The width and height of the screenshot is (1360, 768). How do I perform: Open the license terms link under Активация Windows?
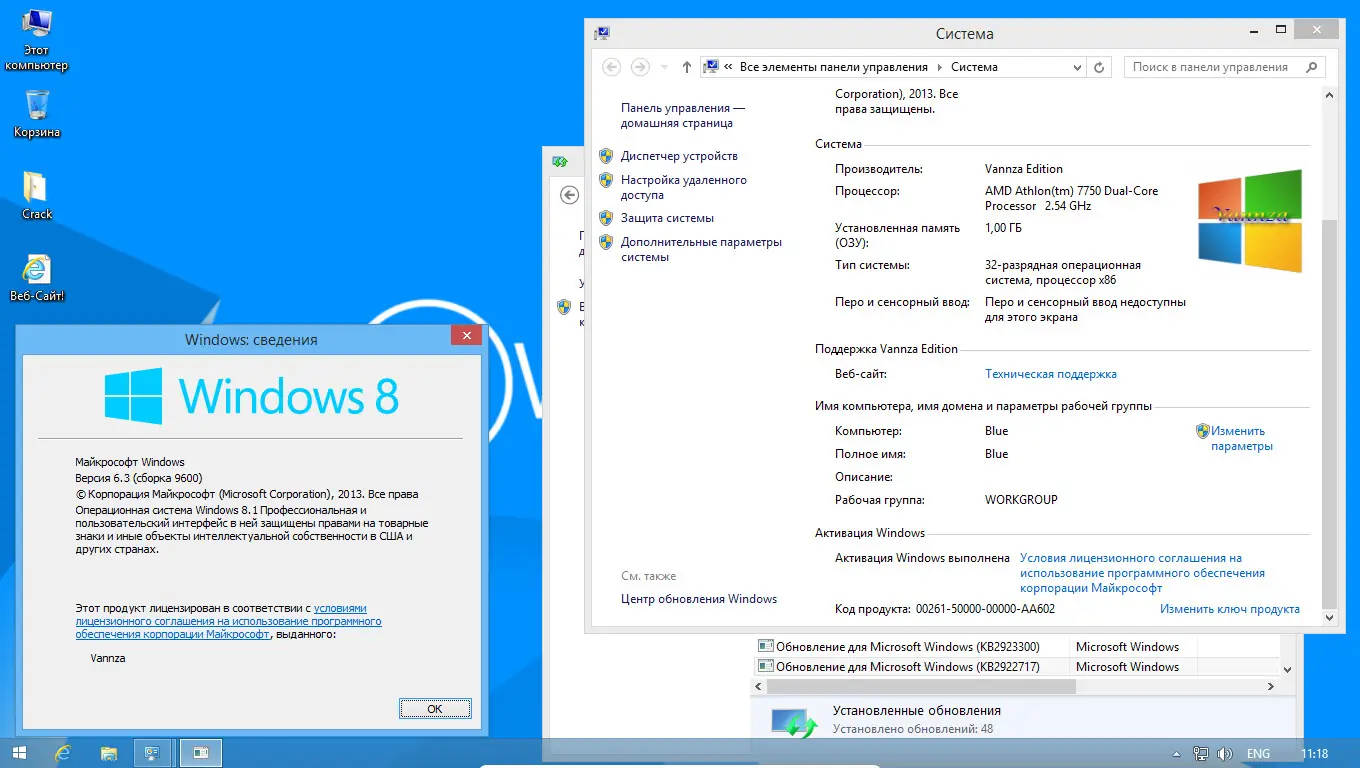coord(1142,573)
